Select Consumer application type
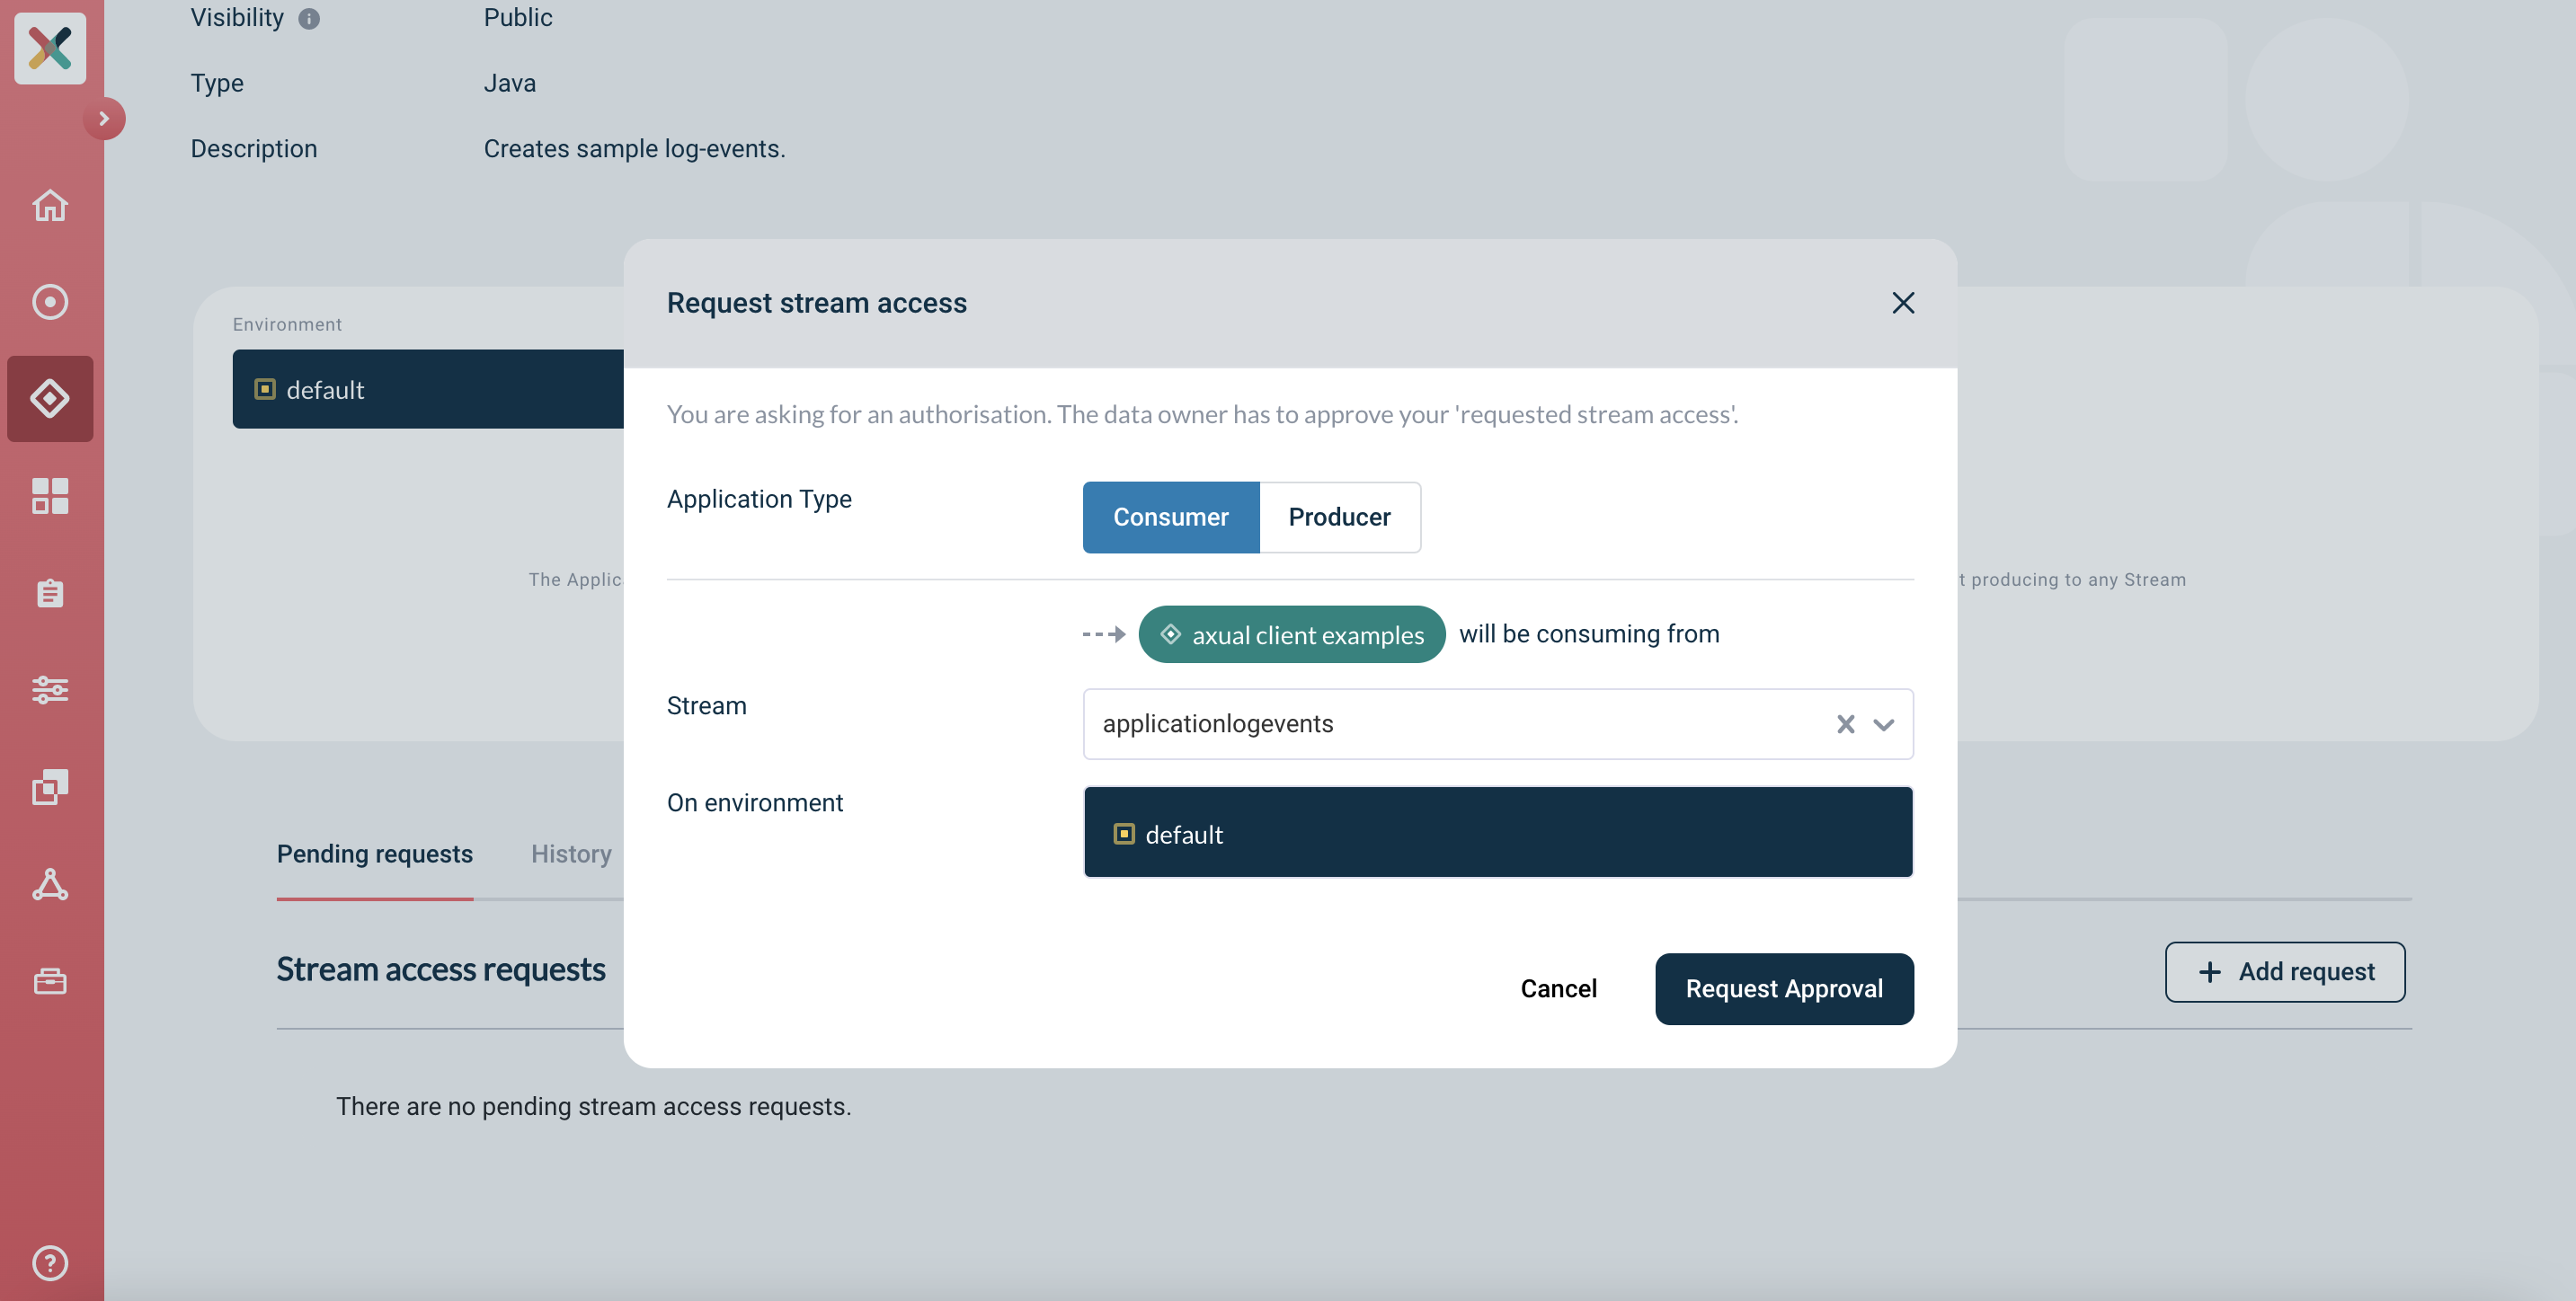The image size is (2576, 1301). click(1171, 517)
